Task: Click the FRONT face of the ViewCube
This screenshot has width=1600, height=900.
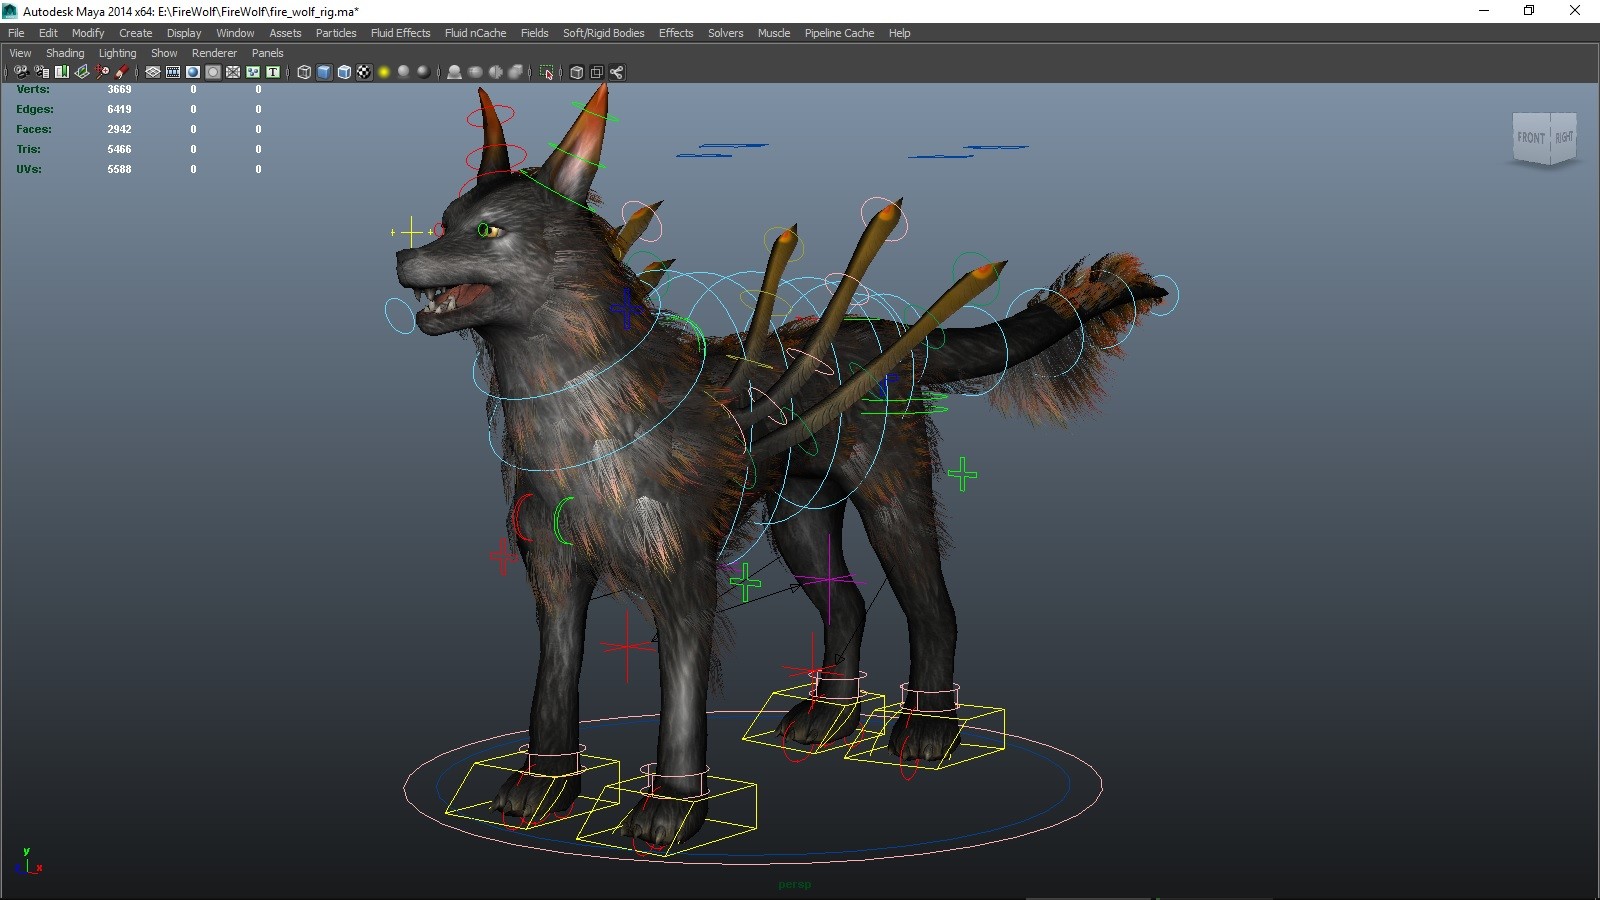Action: click(1529, 139)
